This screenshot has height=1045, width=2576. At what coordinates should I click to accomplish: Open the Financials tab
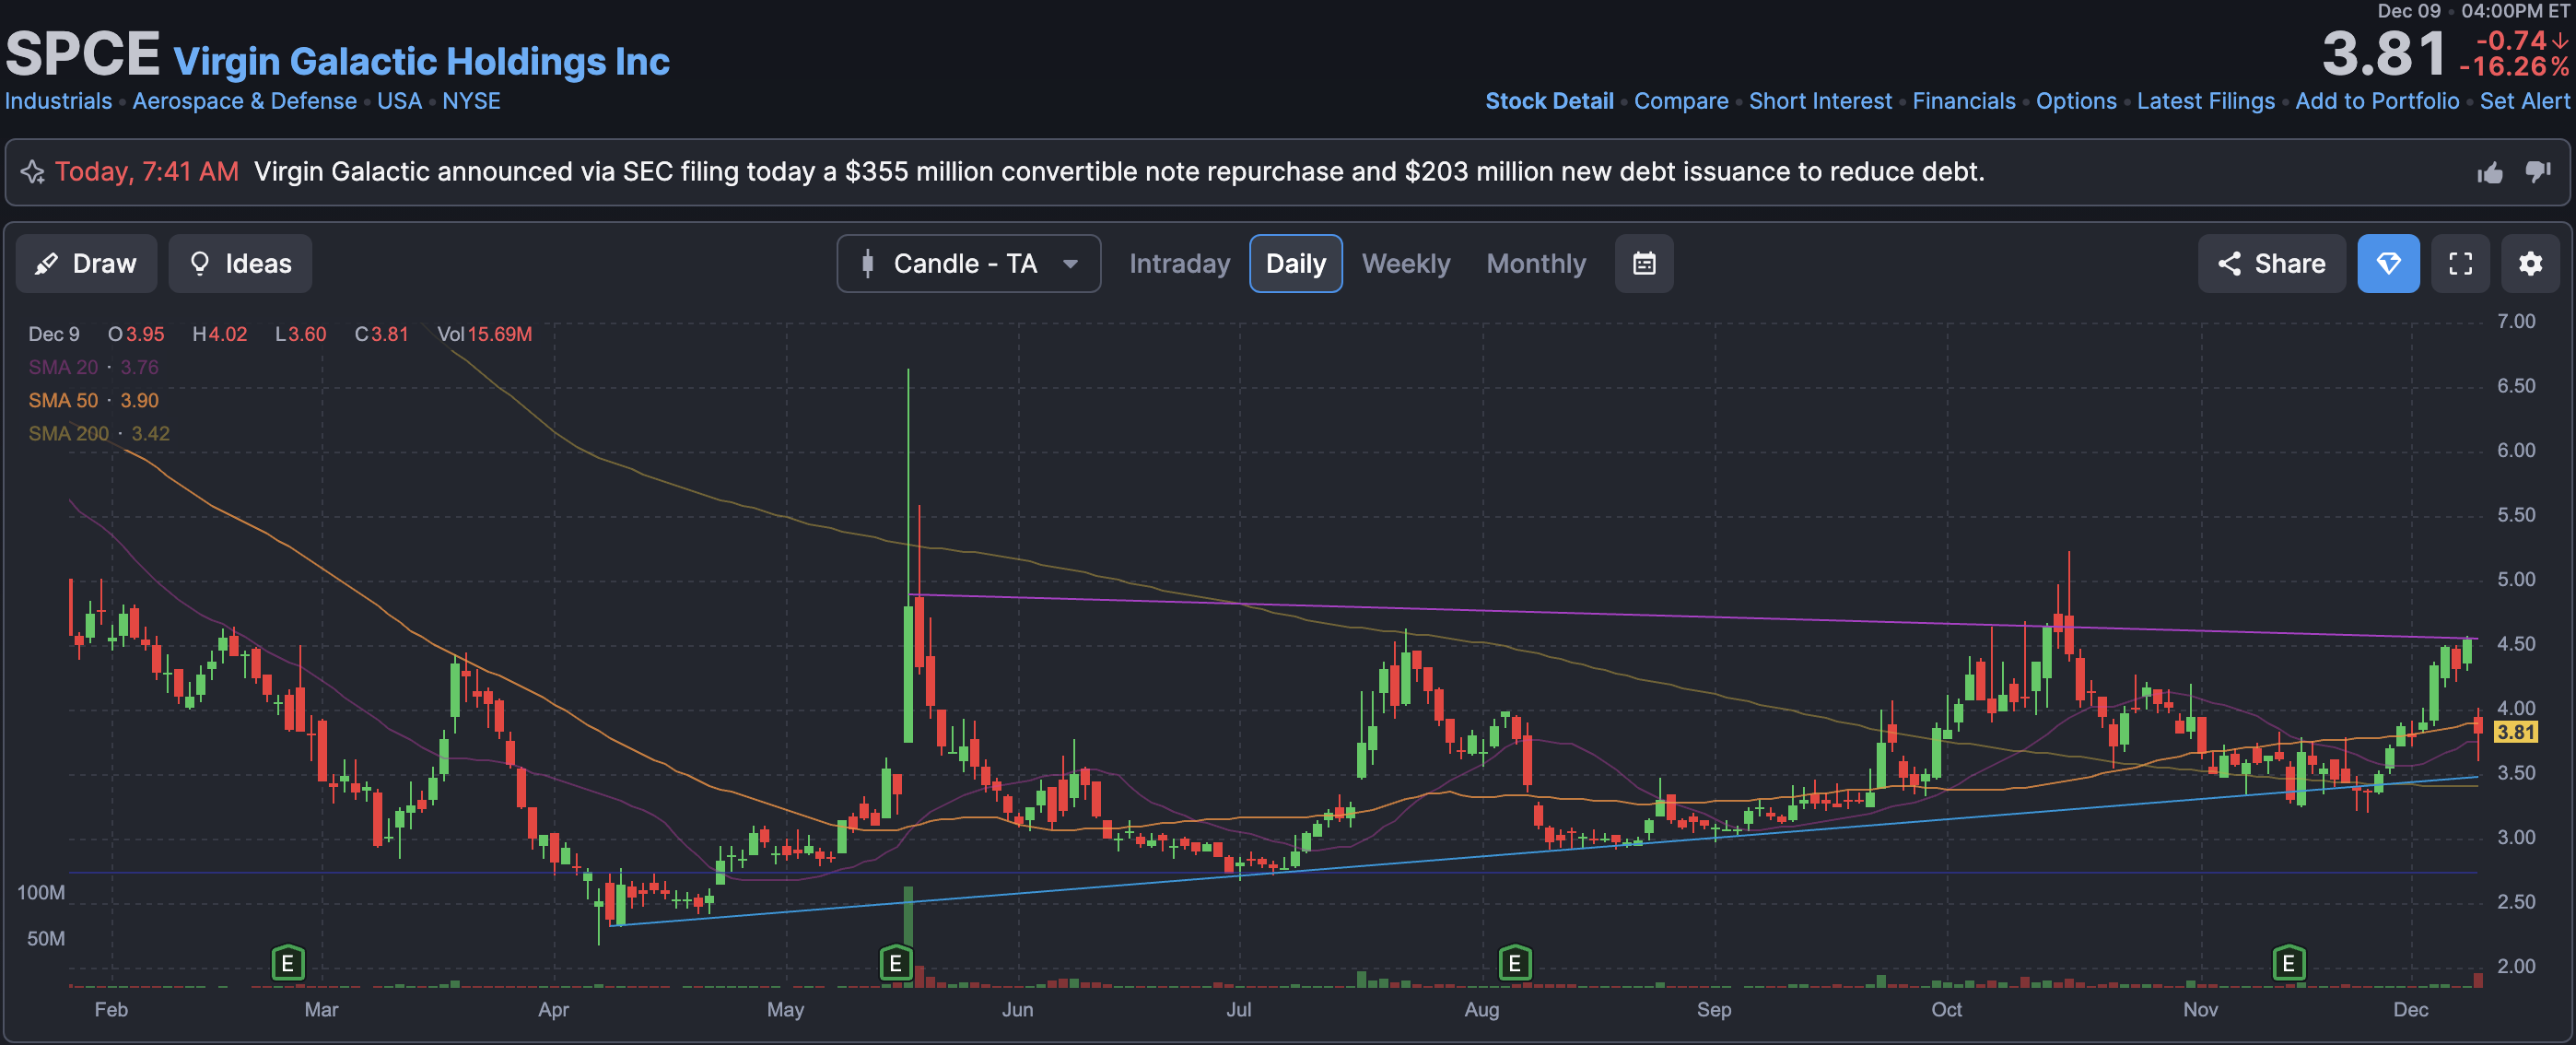click(x=1963, y=101)
